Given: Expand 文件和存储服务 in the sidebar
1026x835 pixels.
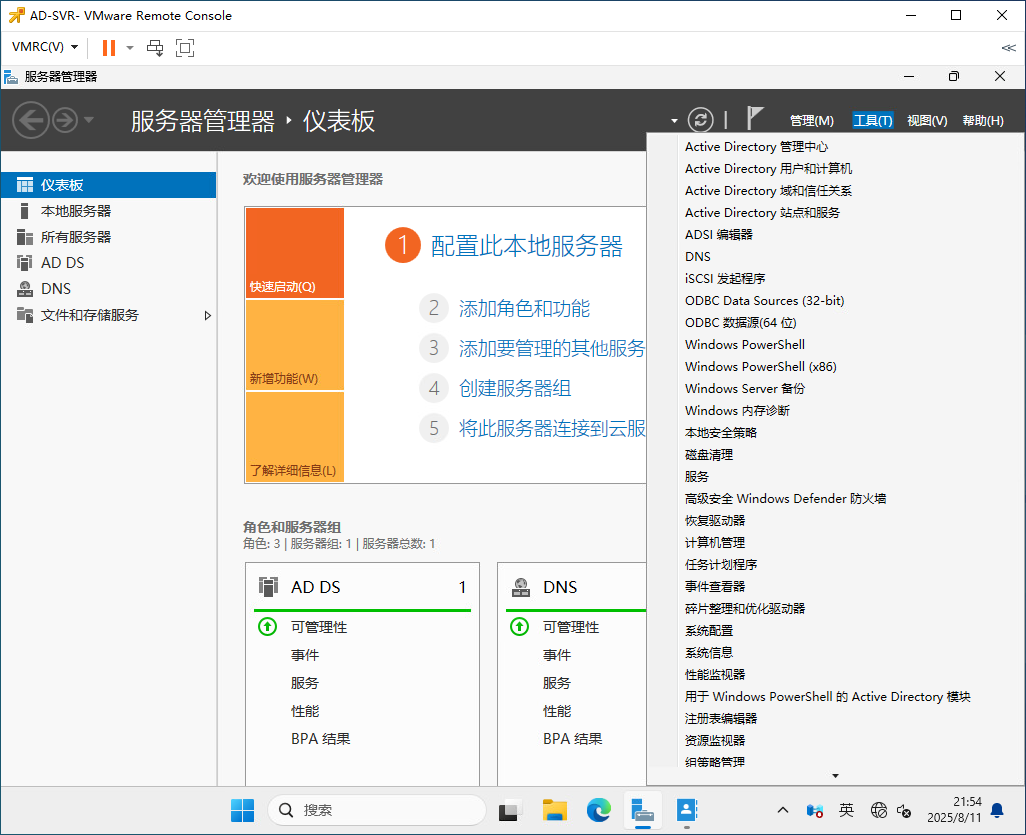Looking at the screenshot, I should point(208,314).
